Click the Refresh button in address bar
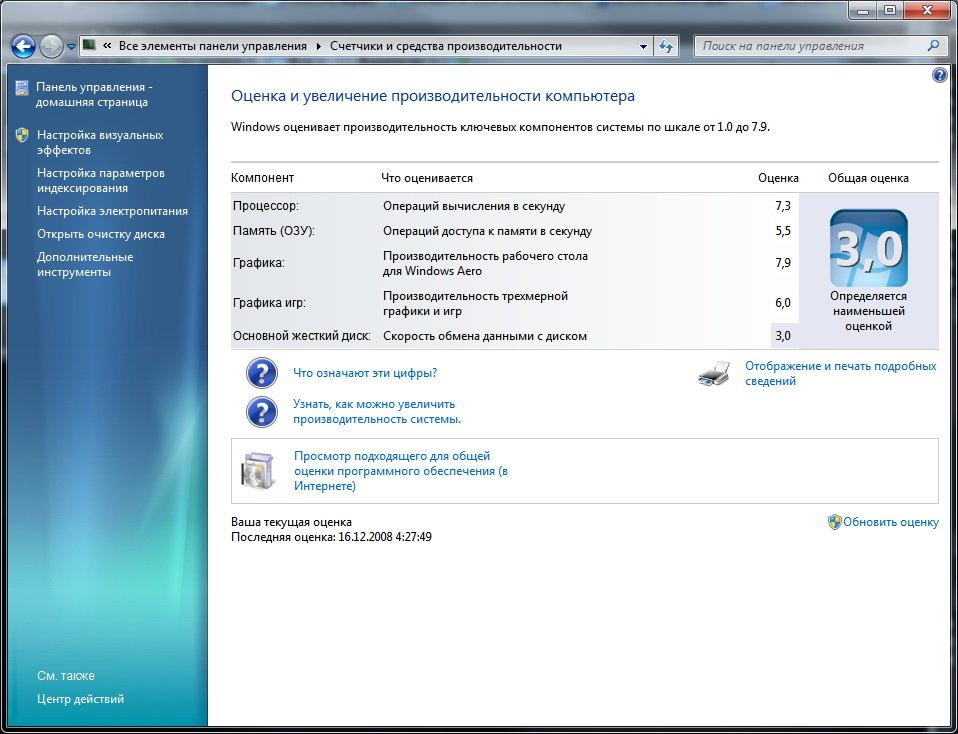 point(666,46)
